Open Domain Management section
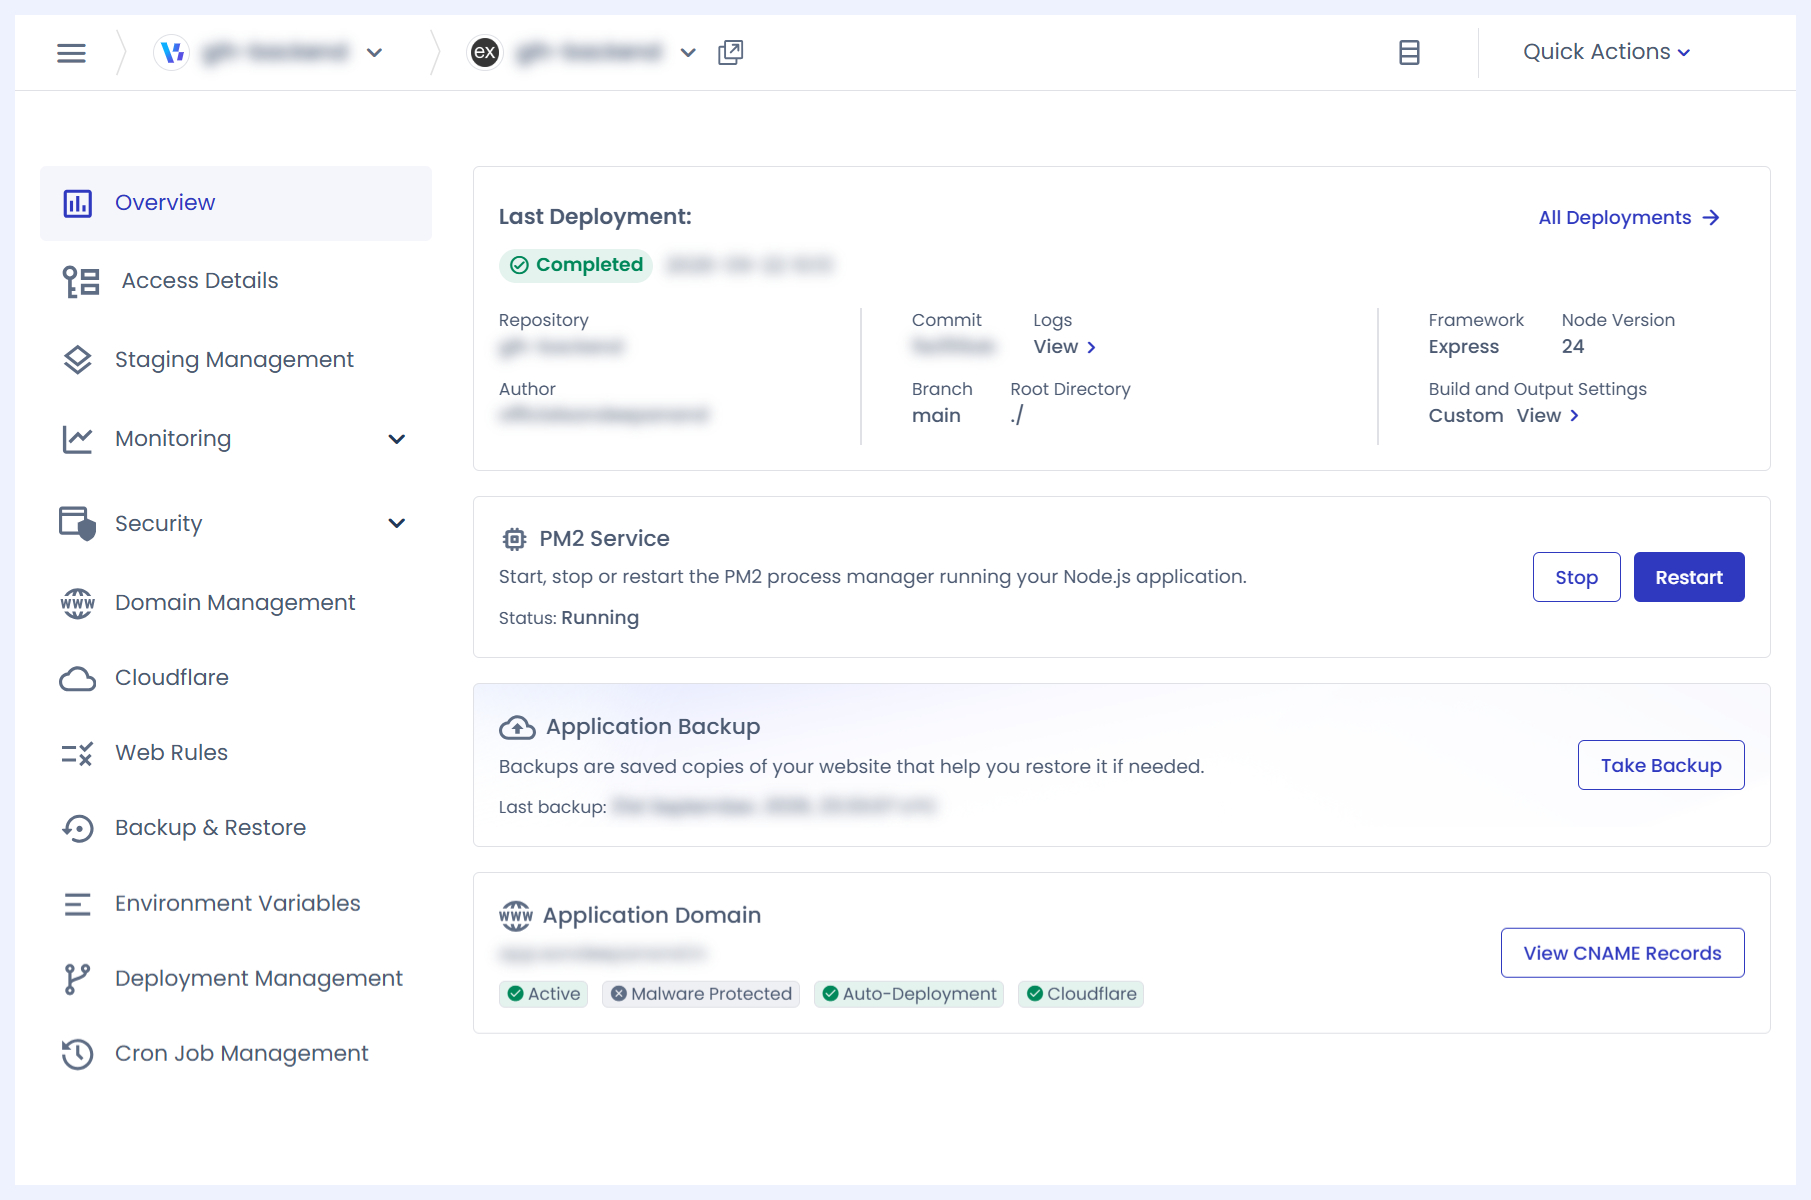The image size is (1811, 1200). coord(236,603)
